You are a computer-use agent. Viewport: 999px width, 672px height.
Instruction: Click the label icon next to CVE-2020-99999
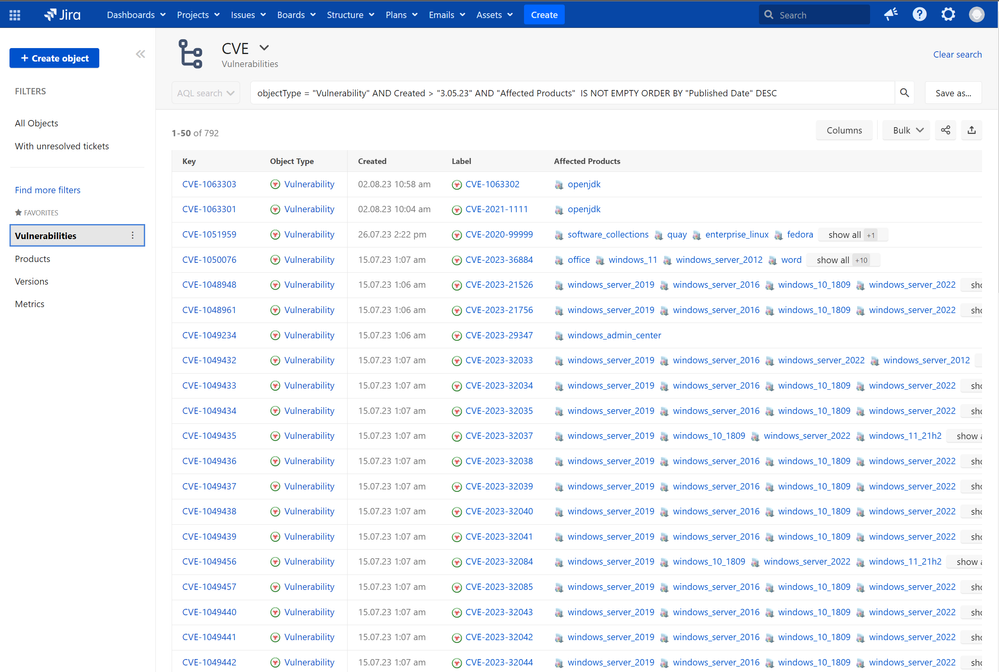(x=457, y=235)
